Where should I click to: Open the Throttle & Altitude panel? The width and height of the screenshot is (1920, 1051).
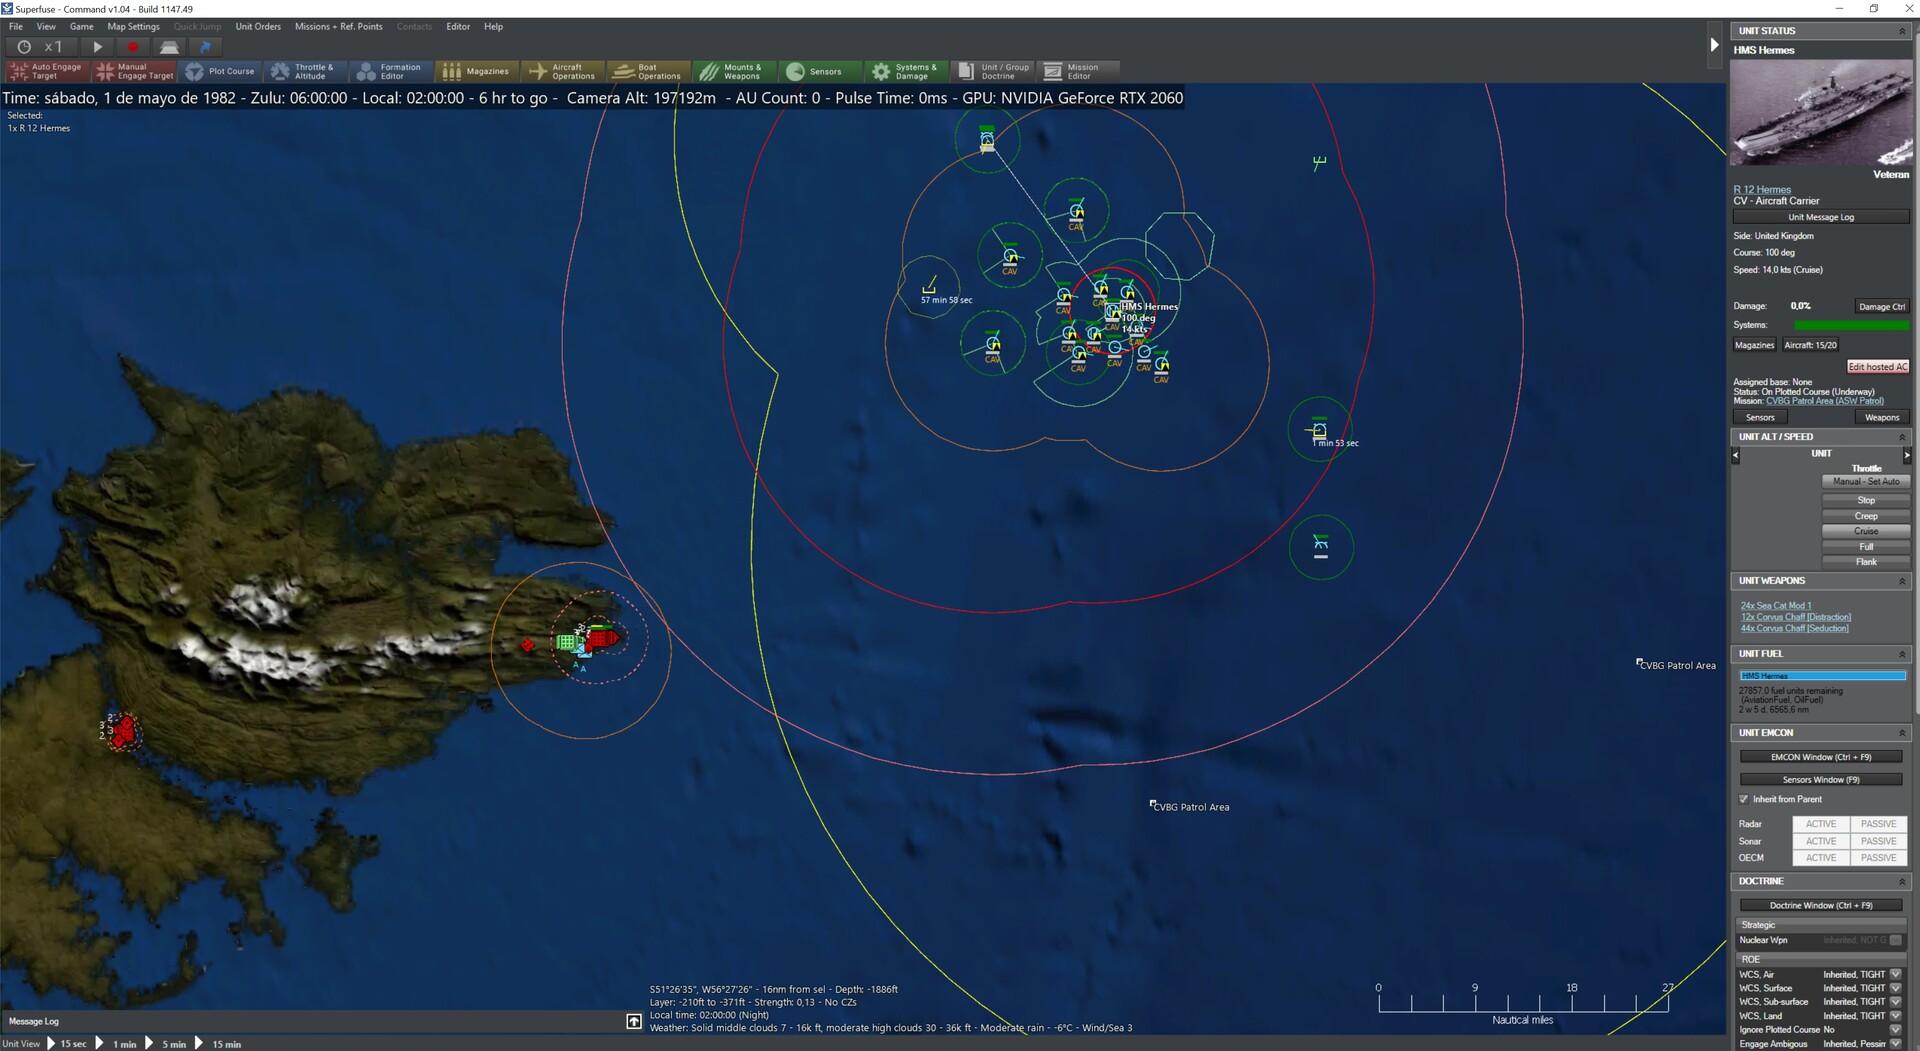(x=305, y=71)
